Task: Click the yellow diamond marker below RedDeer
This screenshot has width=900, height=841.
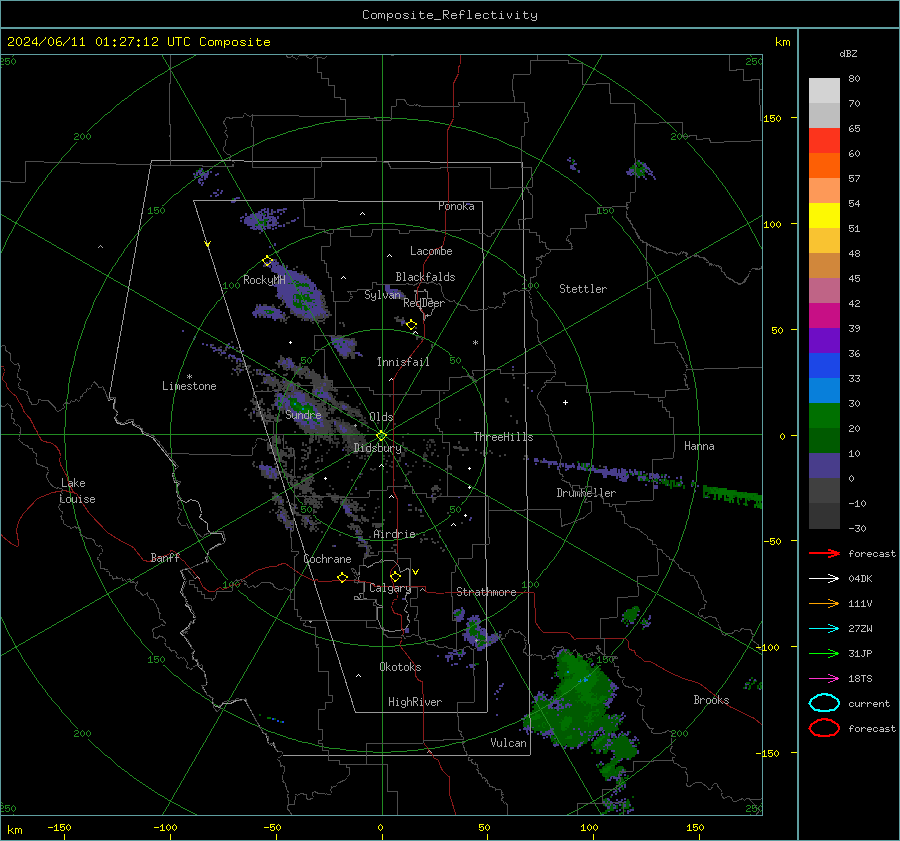Action: 412,325
